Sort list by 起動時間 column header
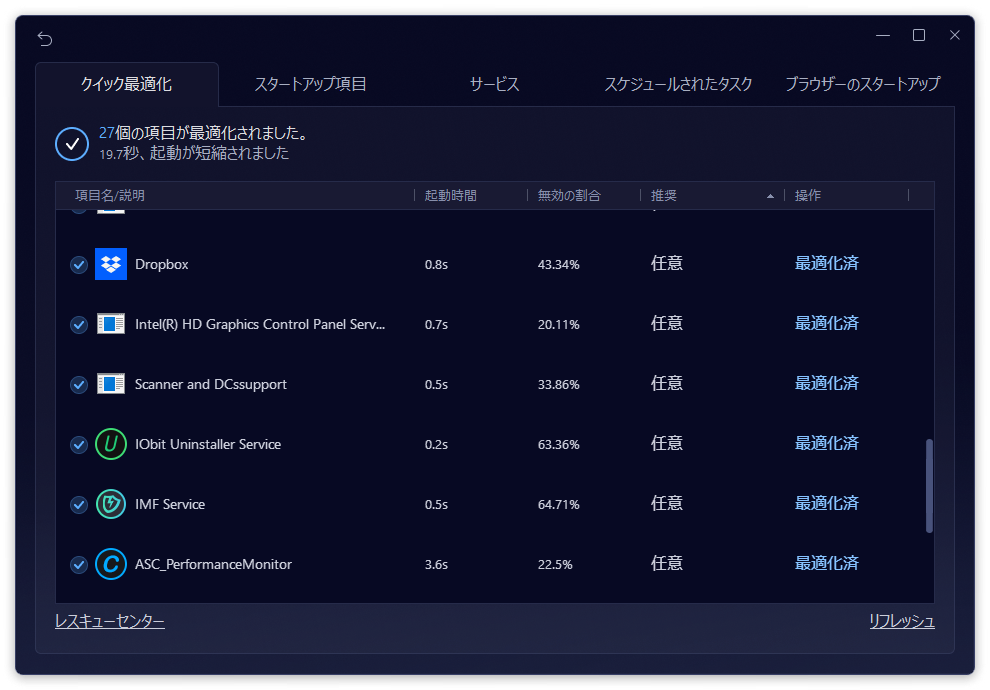990x690 pixels. 451,196
